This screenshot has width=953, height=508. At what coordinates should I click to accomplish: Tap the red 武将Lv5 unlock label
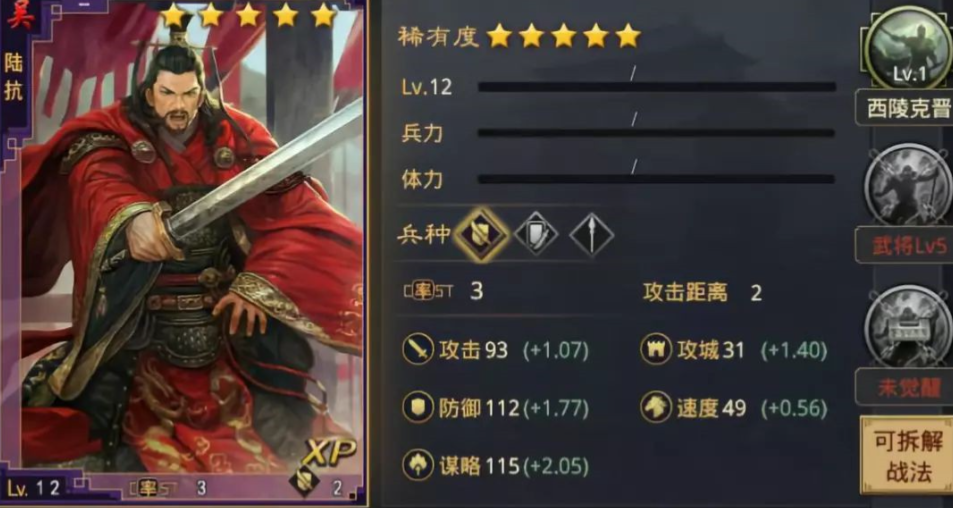907,246
